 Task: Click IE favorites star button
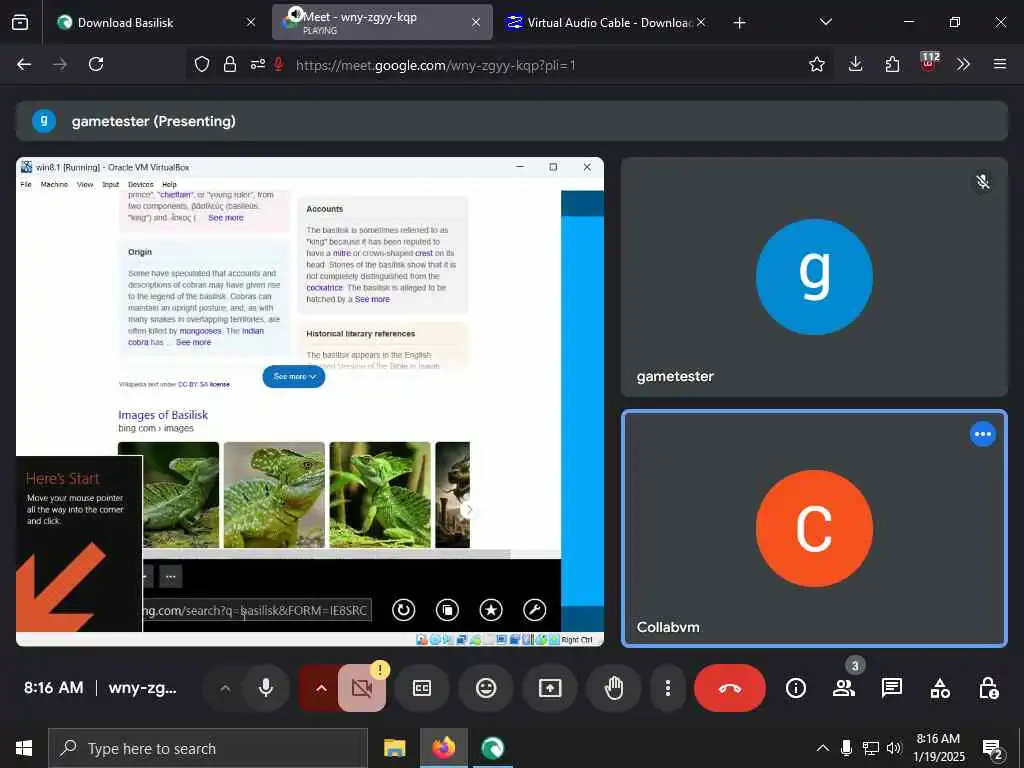(491, 610)
